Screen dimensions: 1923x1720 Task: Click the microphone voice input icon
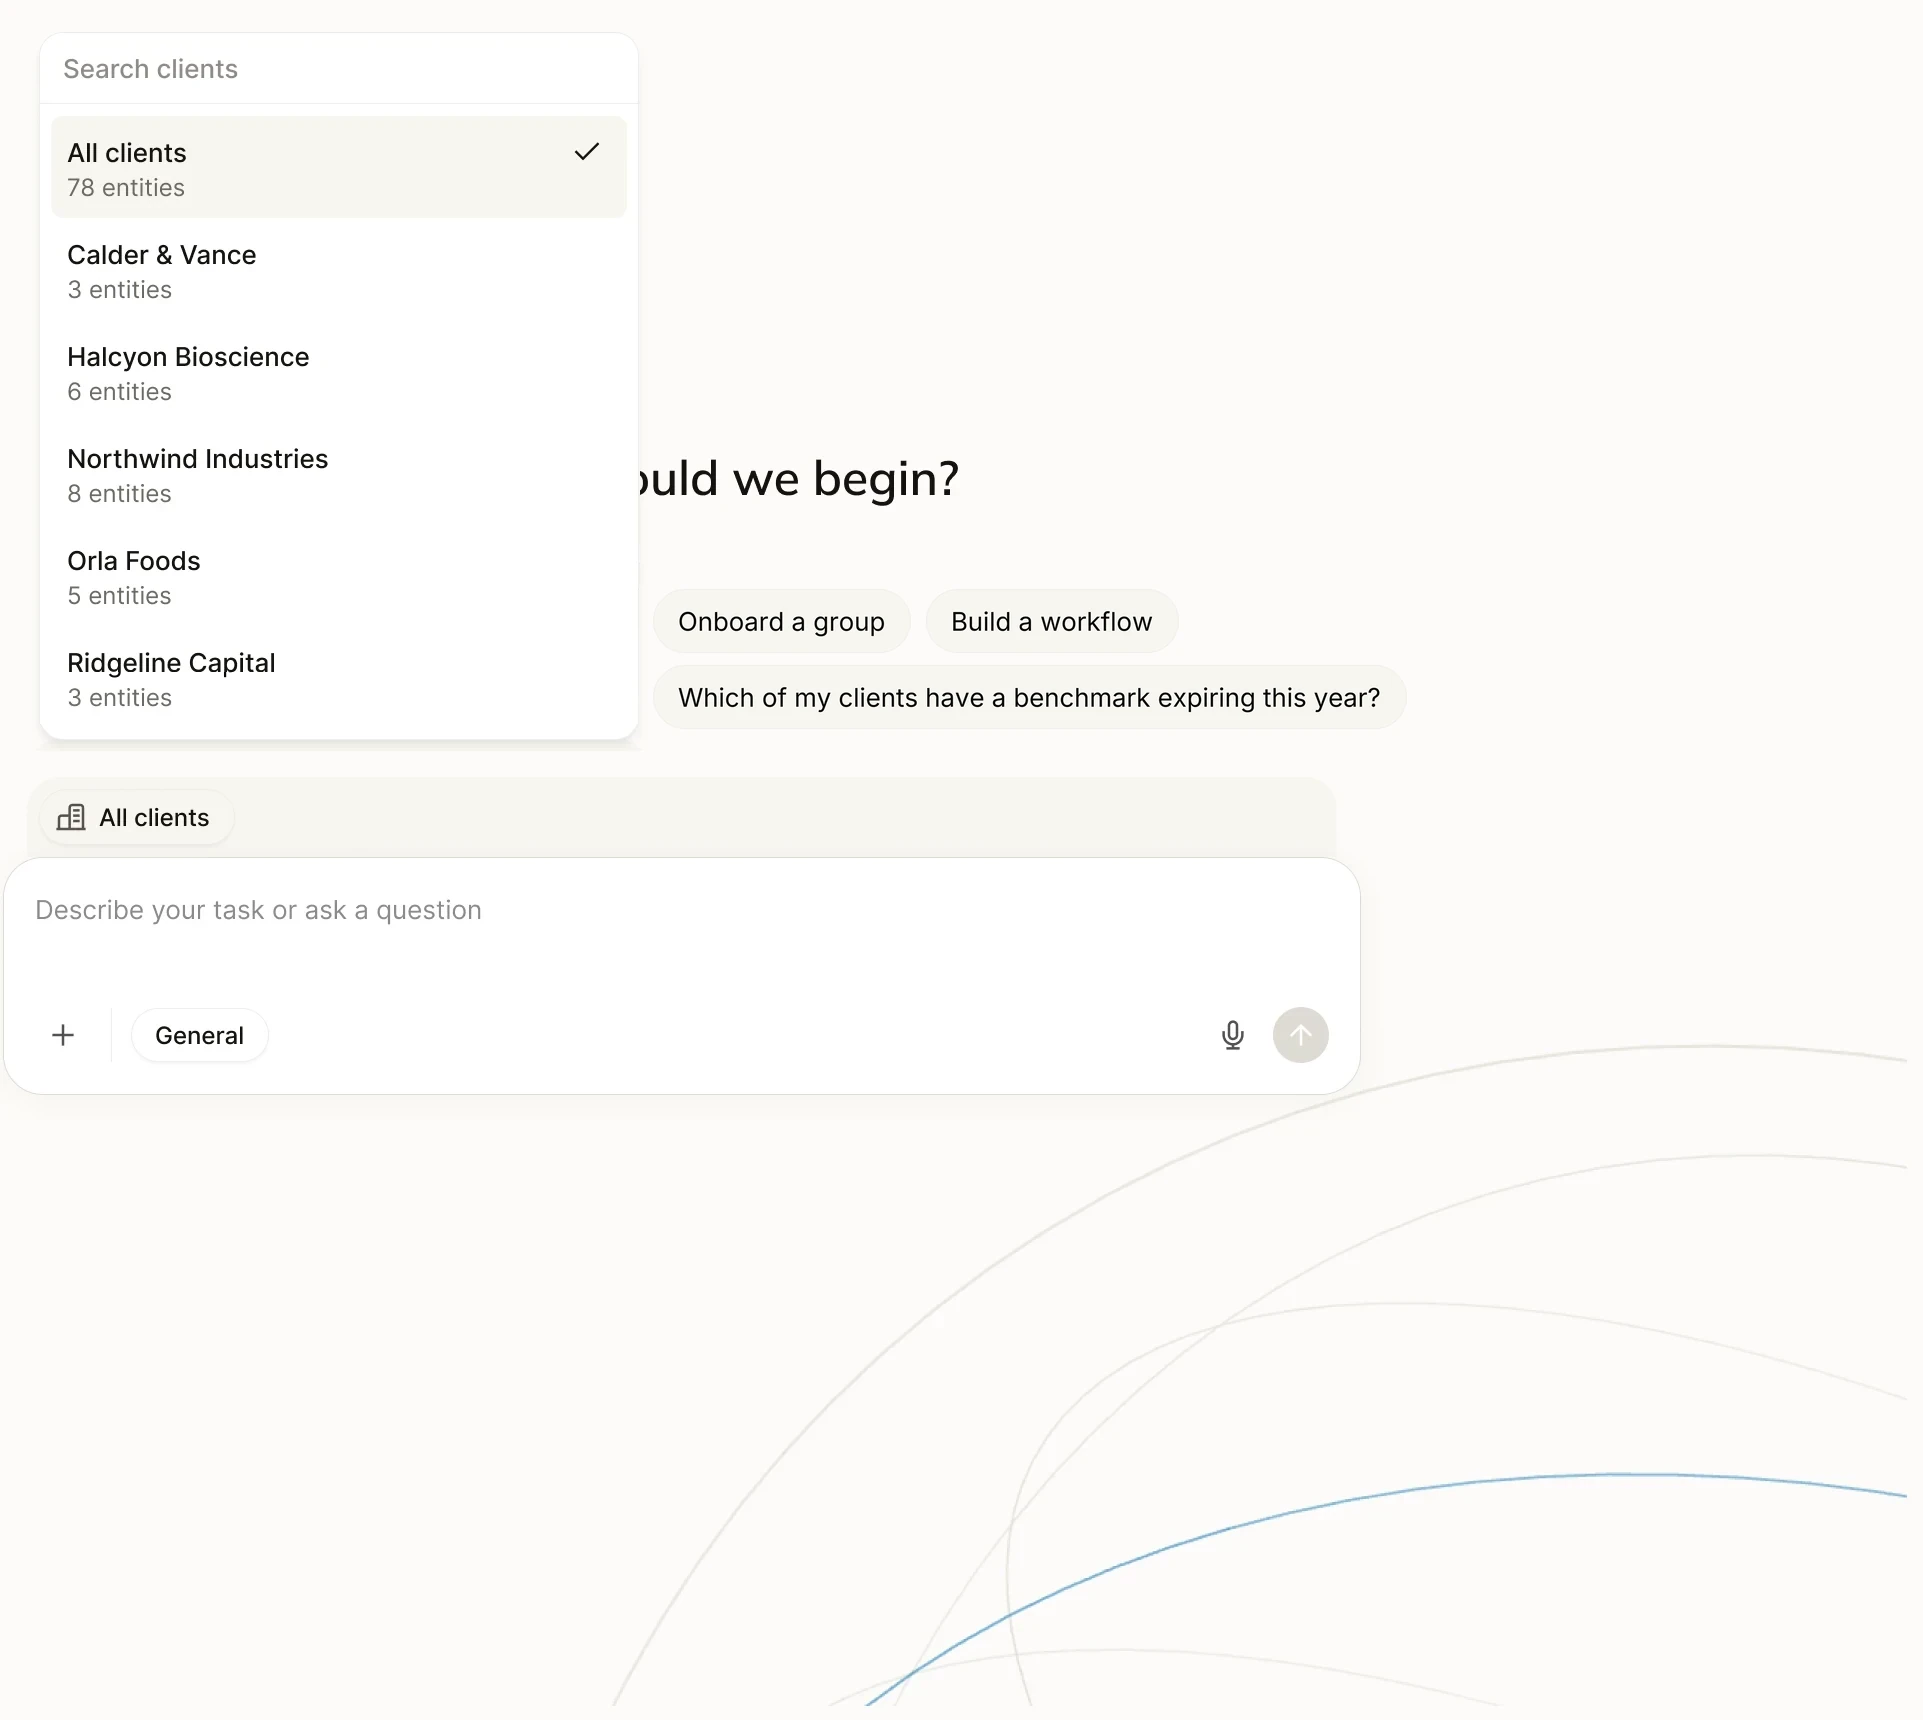pos(1232,1035)
